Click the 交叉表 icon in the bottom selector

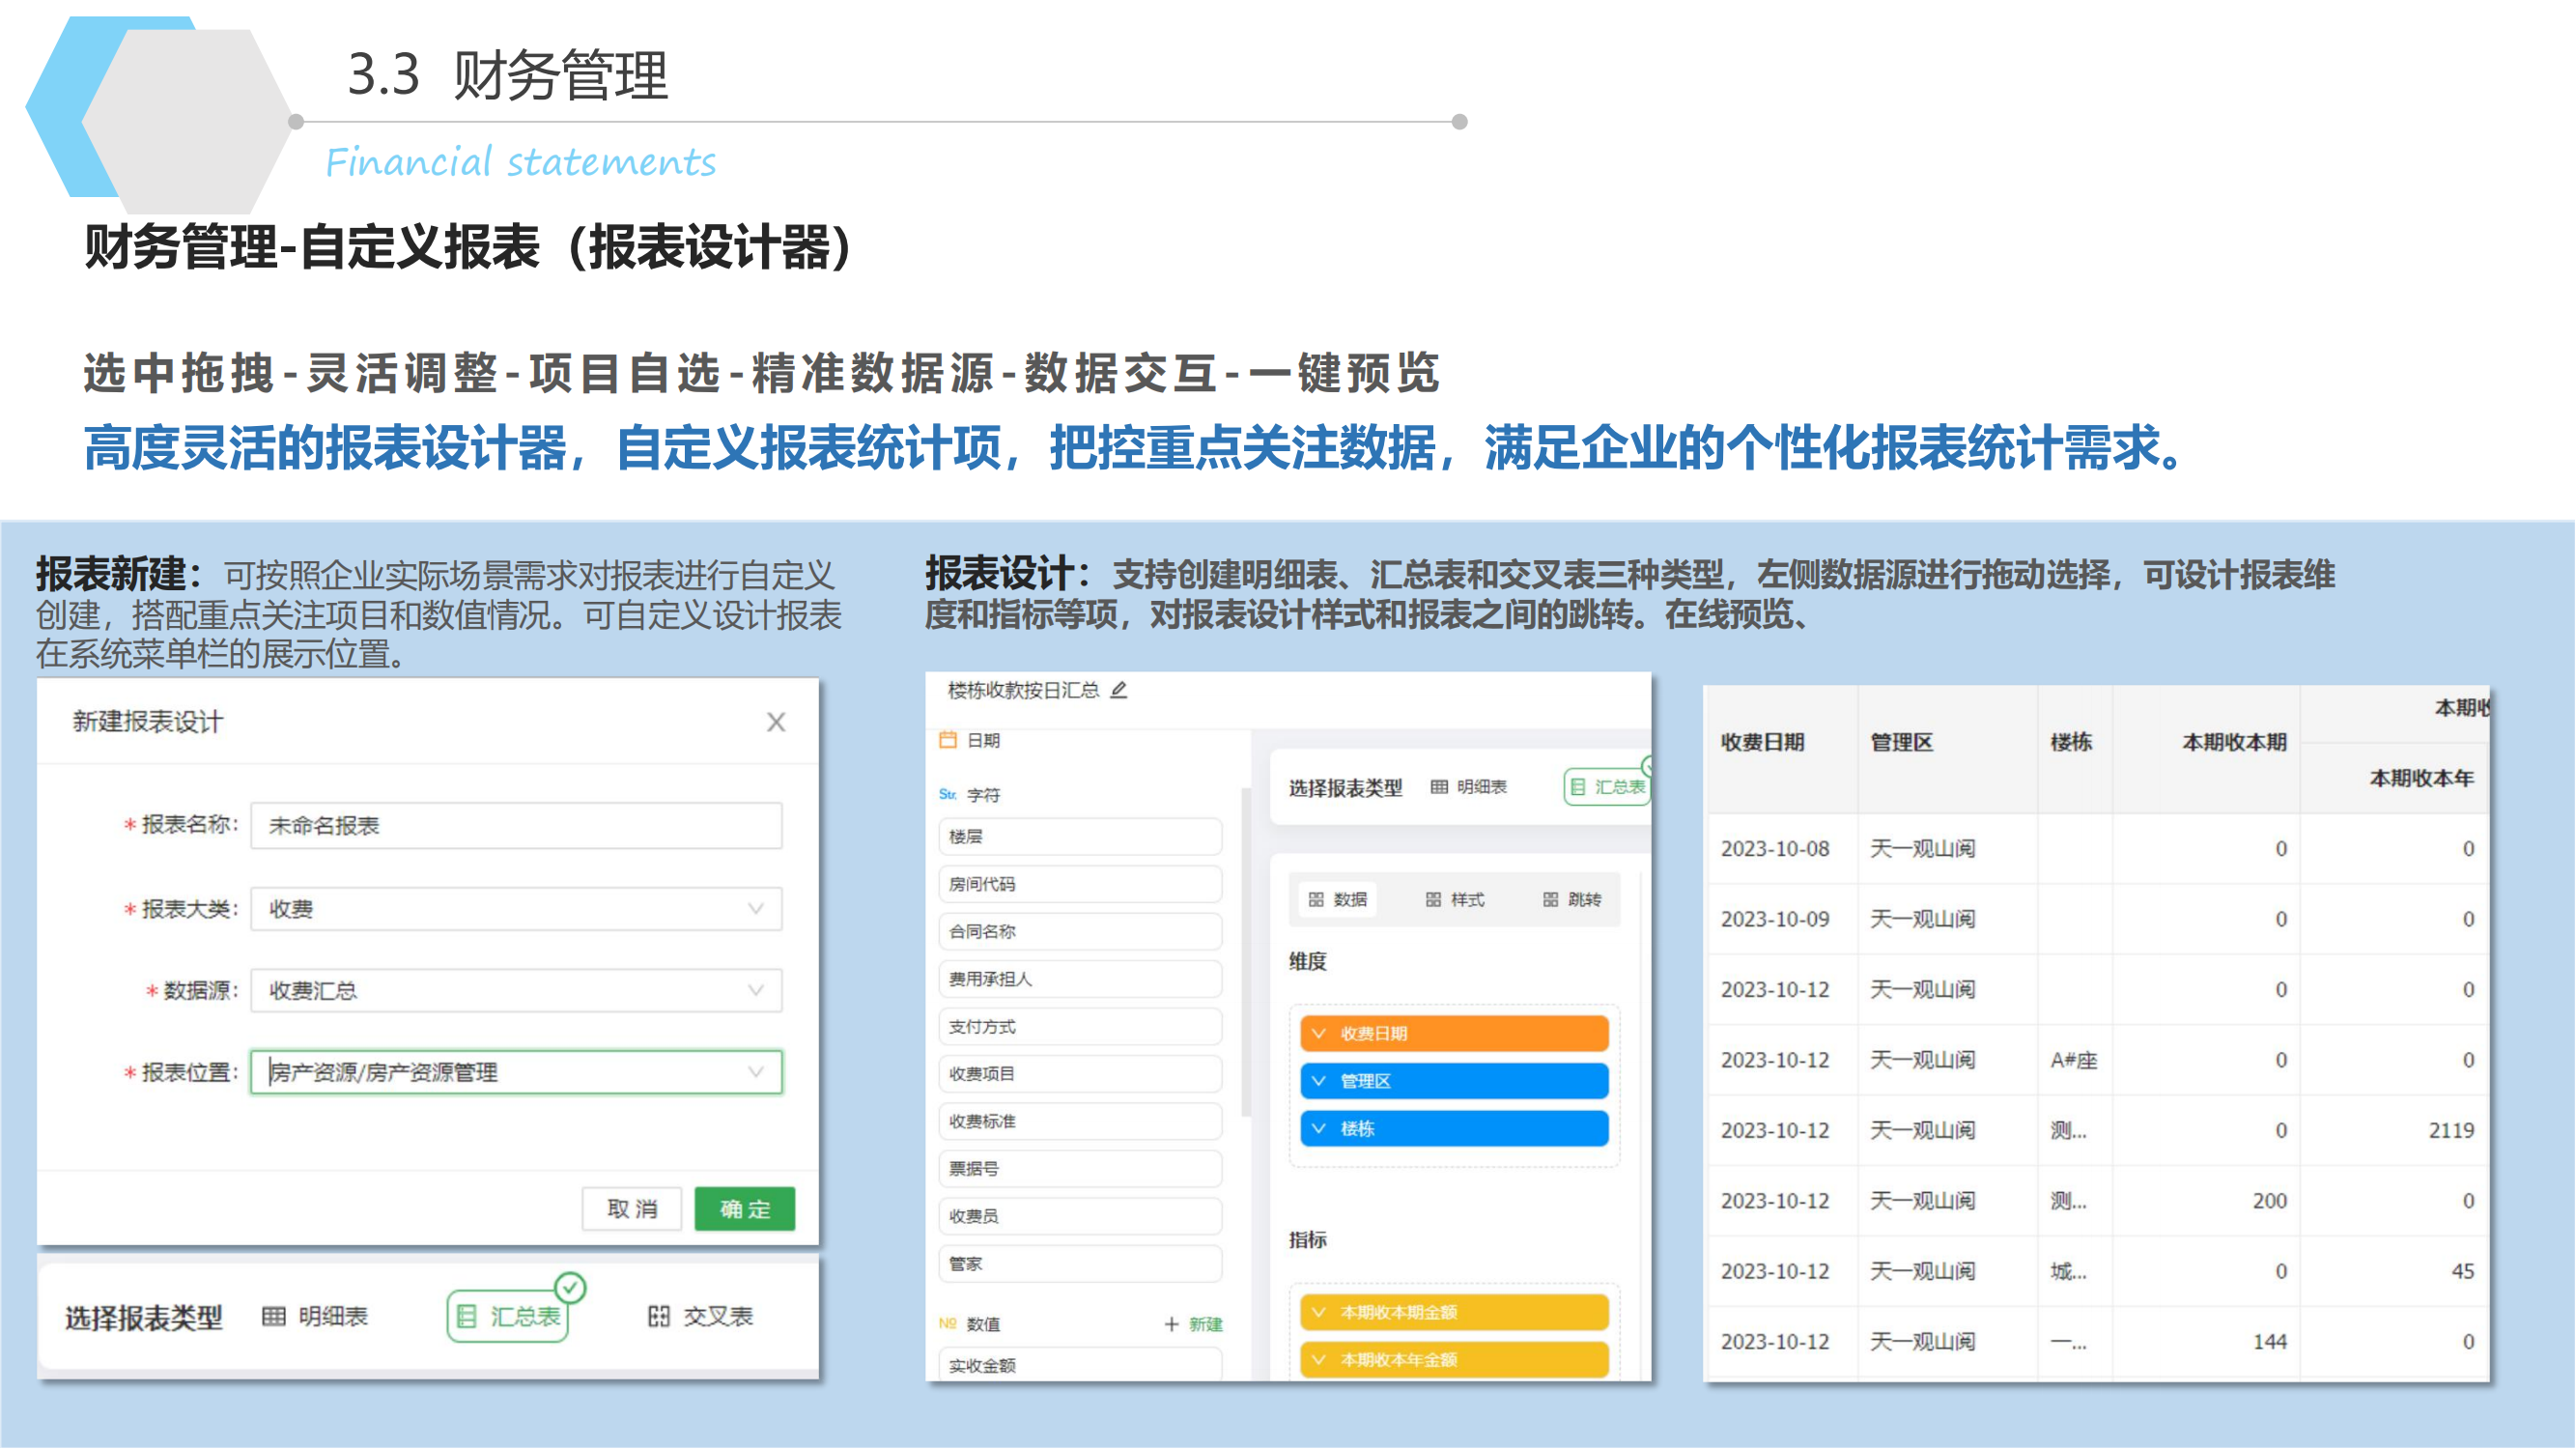(658, 1316)
